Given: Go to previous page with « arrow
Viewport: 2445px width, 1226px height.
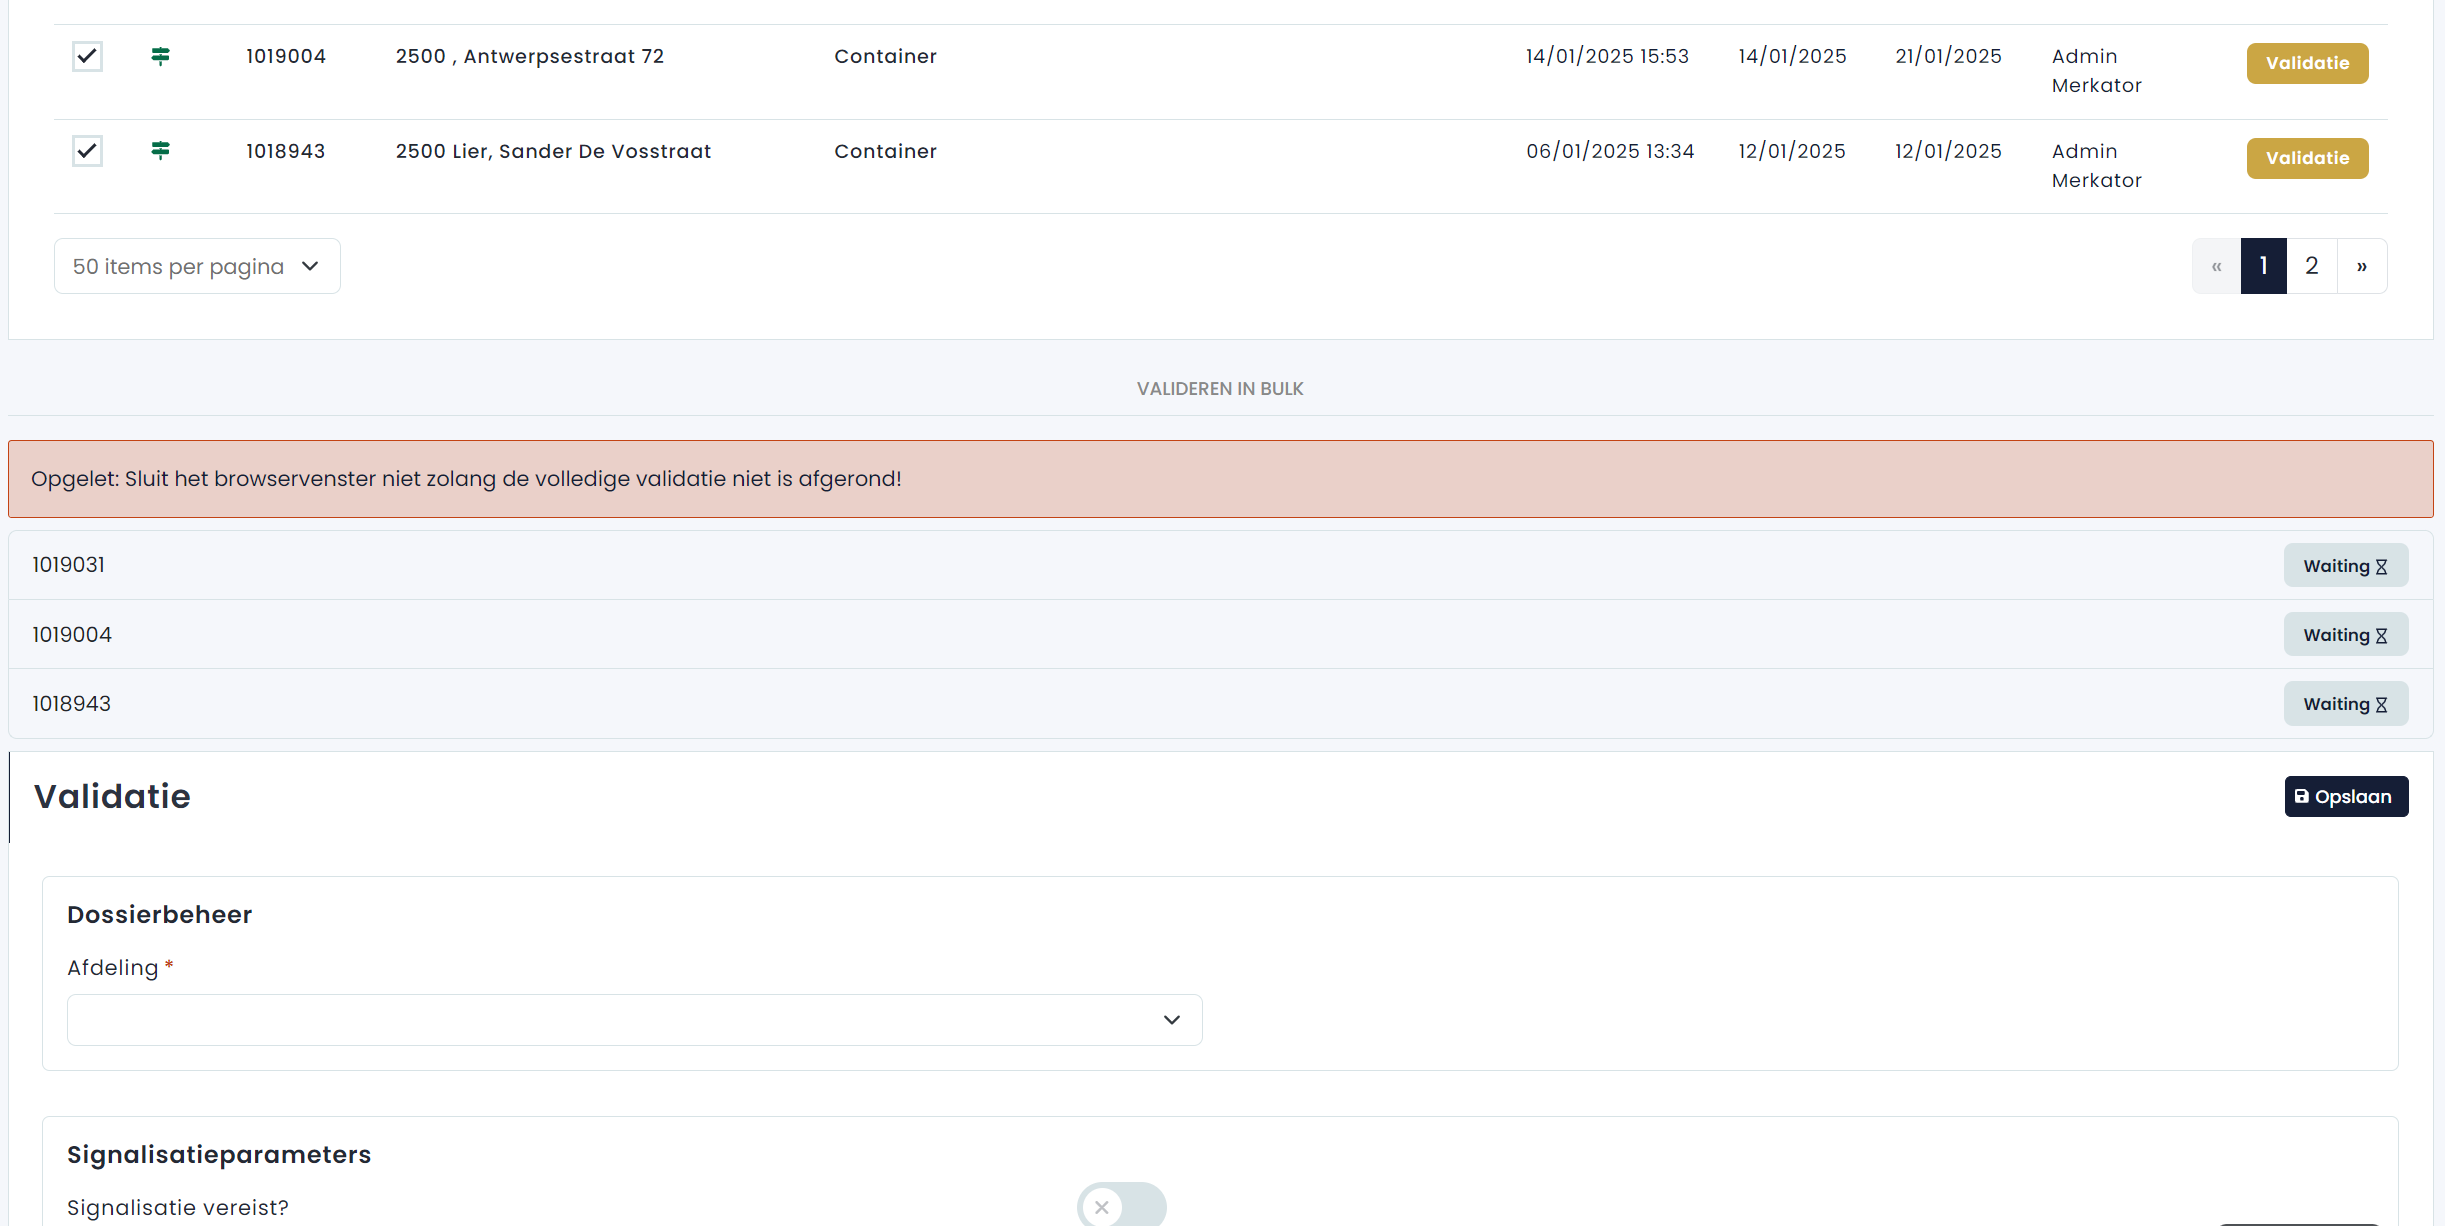Looking at the screenshot, I should click(x=2216, y=266).
